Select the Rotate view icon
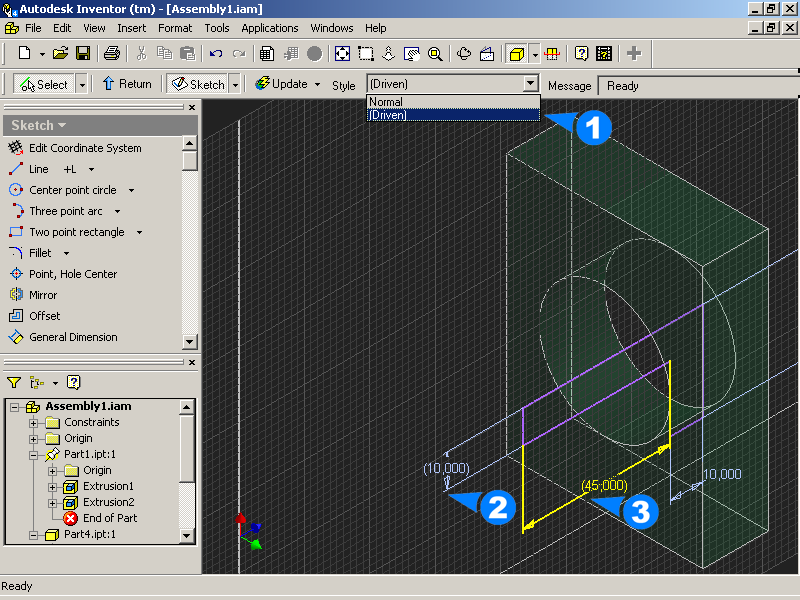The width and height of the screenshot is (800, 600). (464, 53)
